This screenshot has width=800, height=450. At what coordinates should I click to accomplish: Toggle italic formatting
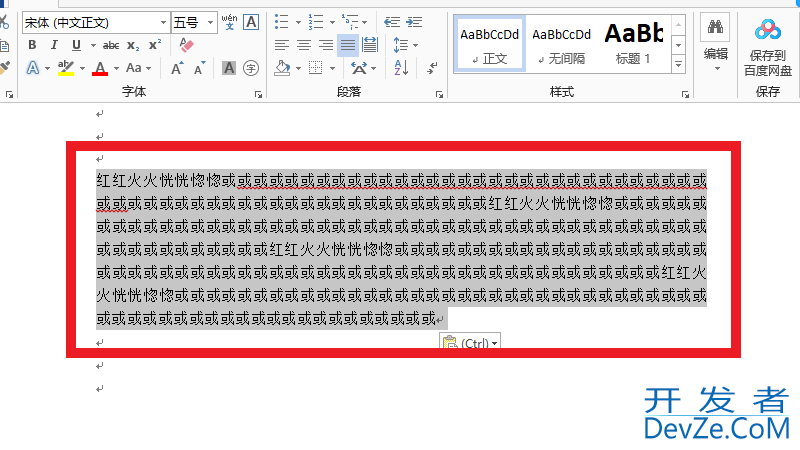click(54, 45)
